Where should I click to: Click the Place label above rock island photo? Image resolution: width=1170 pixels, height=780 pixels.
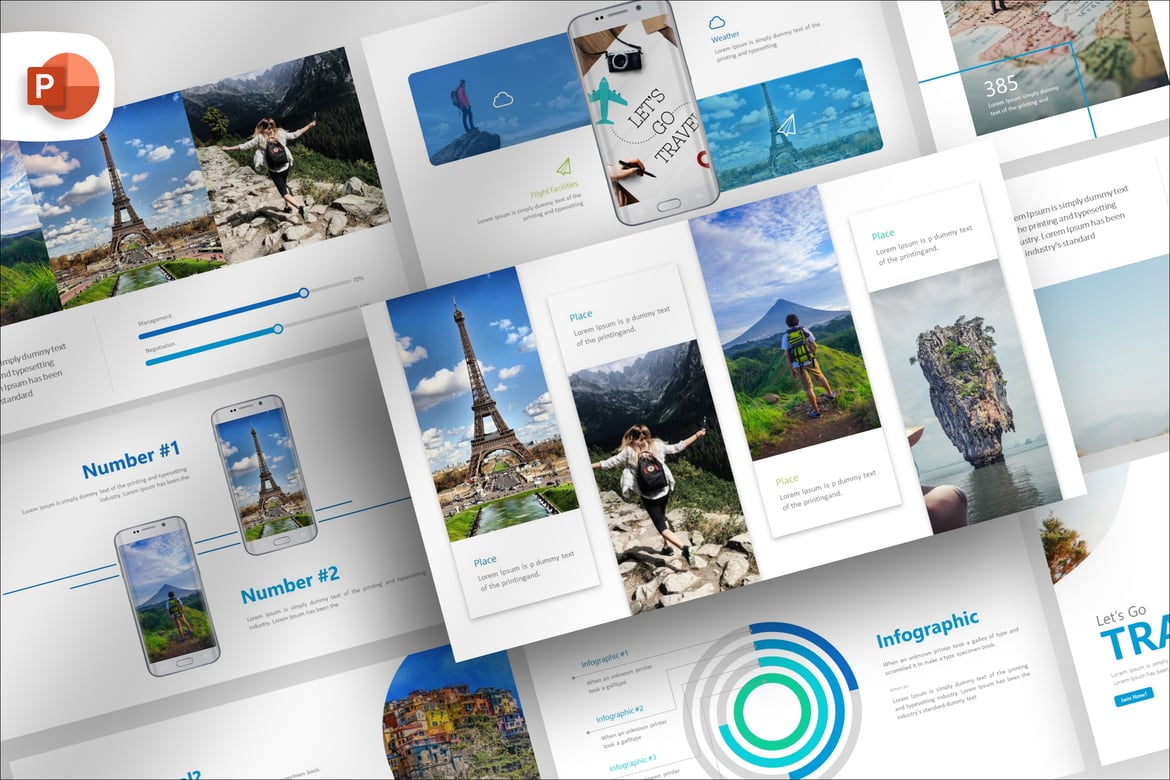pyautogui.click(x=883, y=235)
